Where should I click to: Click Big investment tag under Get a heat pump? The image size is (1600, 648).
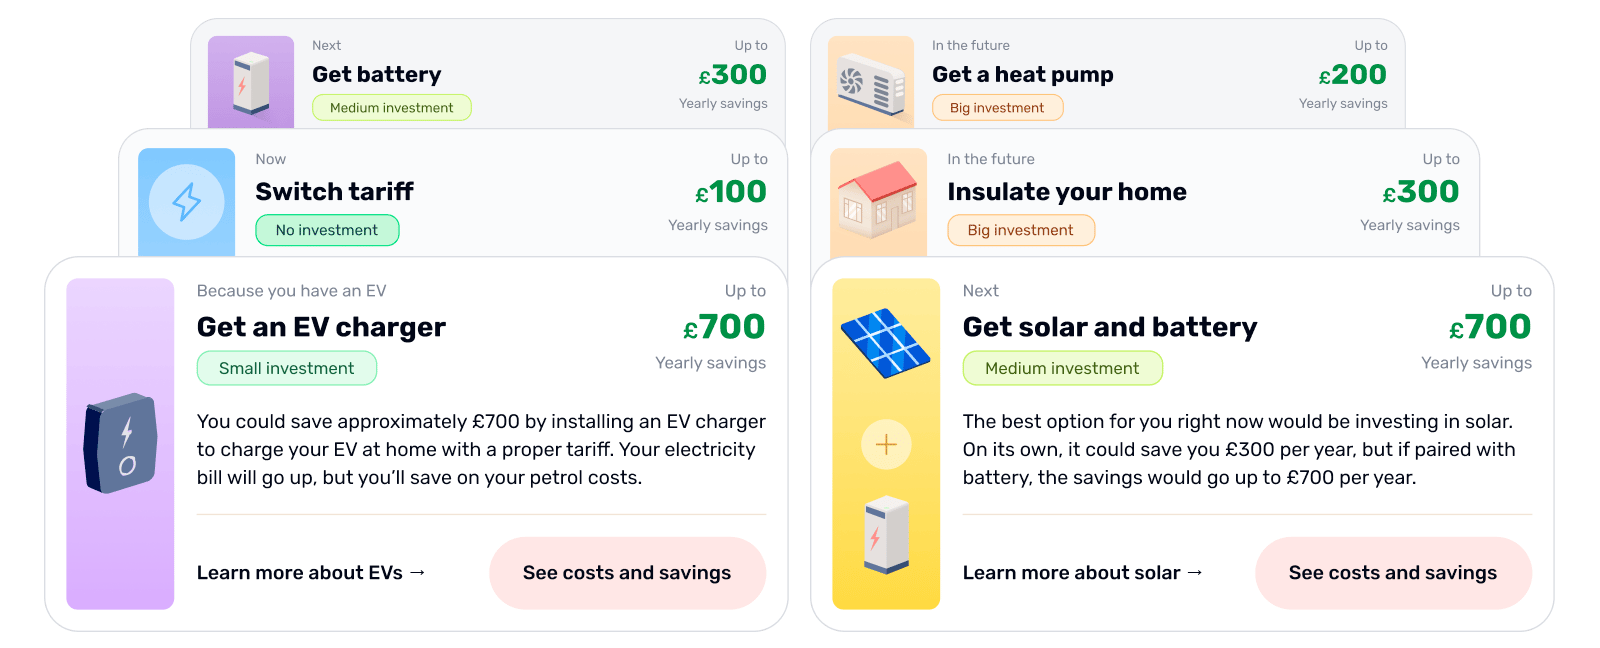coord(997,108)
